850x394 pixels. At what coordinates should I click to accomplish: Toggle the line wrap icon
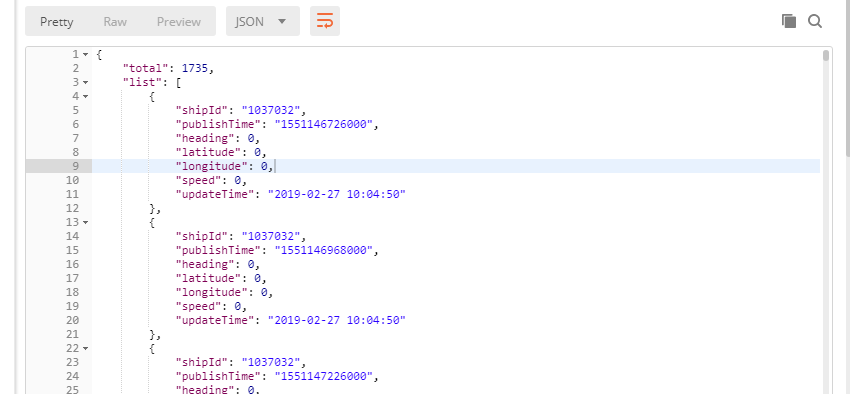tap(325, 22)
